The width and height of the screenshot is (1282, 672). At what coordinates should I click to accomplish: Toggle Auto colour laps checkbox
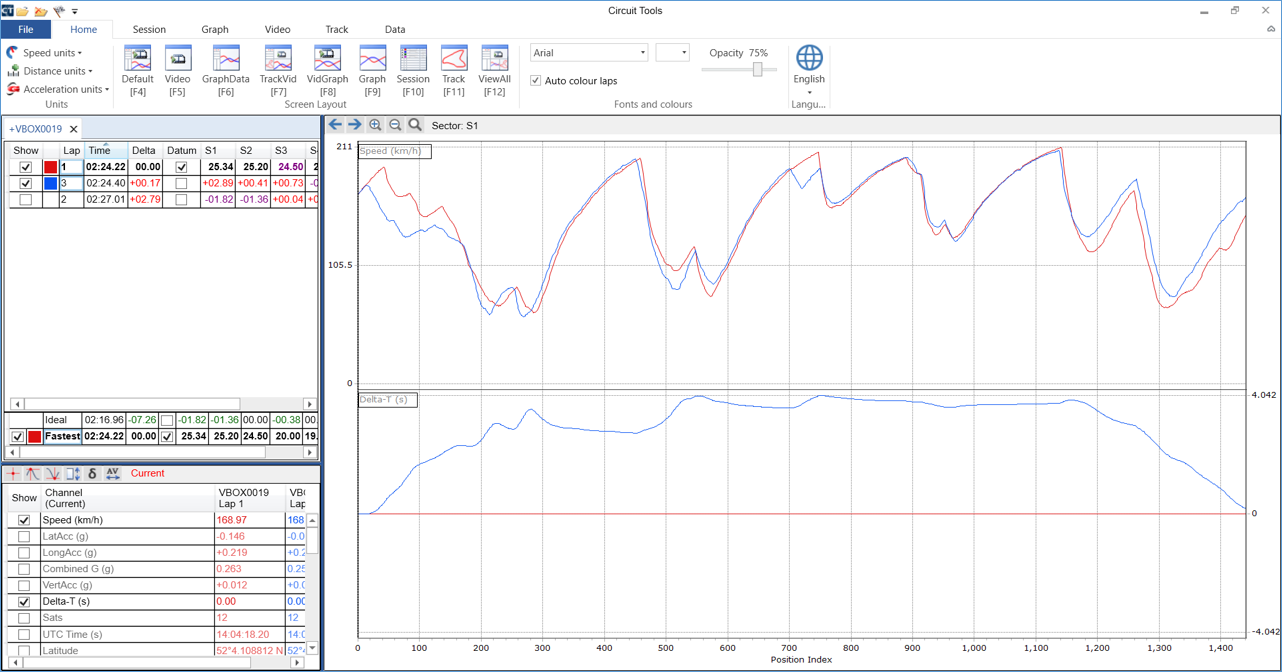[x=536, y=81]
